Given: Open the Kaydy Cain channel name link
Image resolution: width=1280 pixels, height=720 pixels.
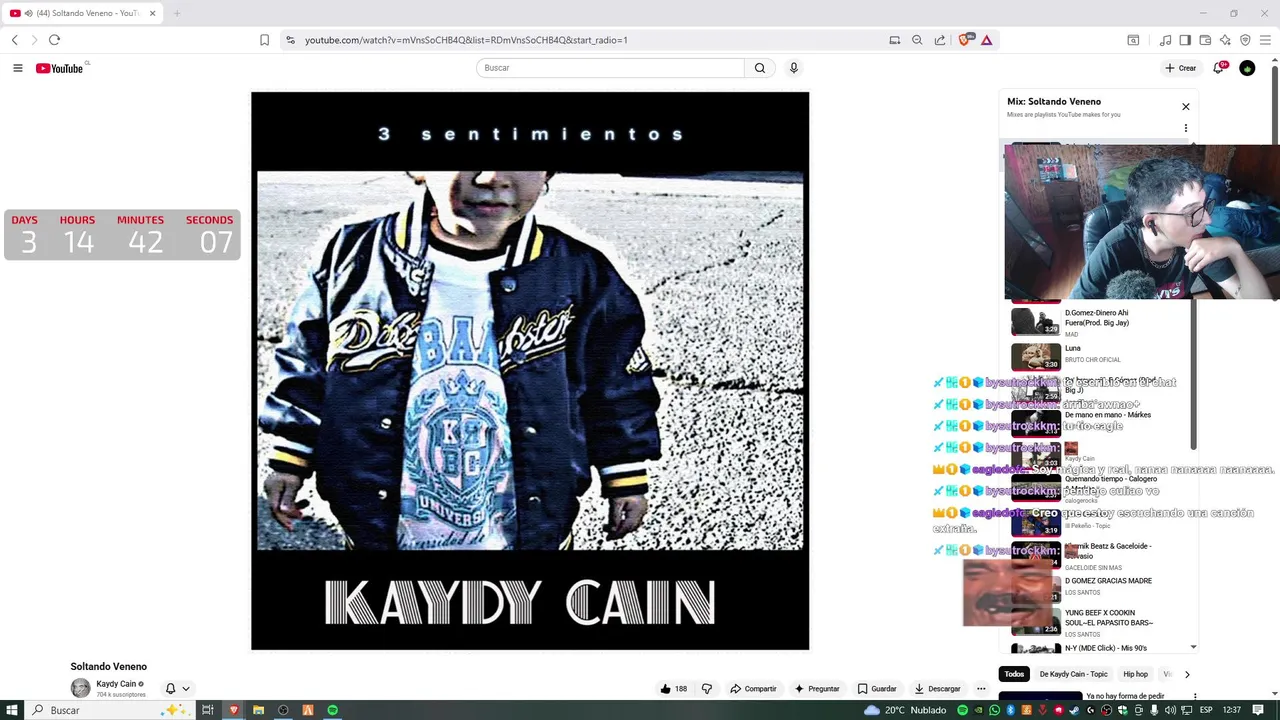Looking at the screenshot, I should coord(116,684).
